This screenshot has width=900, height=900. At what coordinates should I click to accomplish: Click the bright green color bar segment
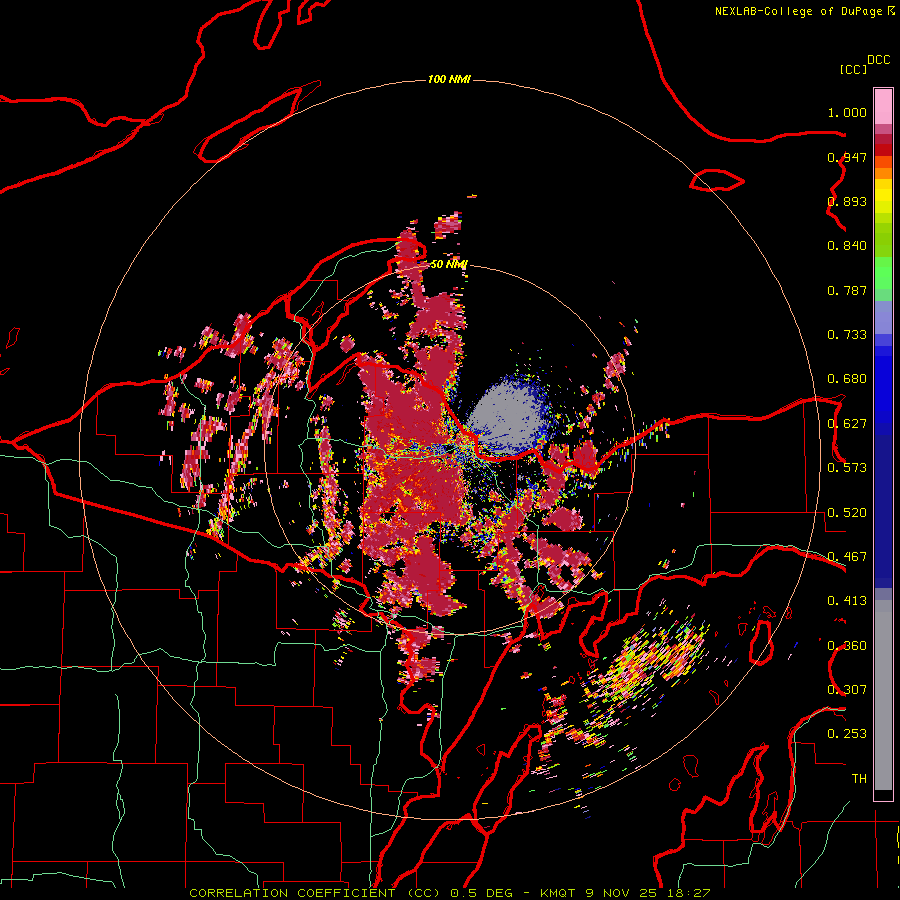coord(883,273)
